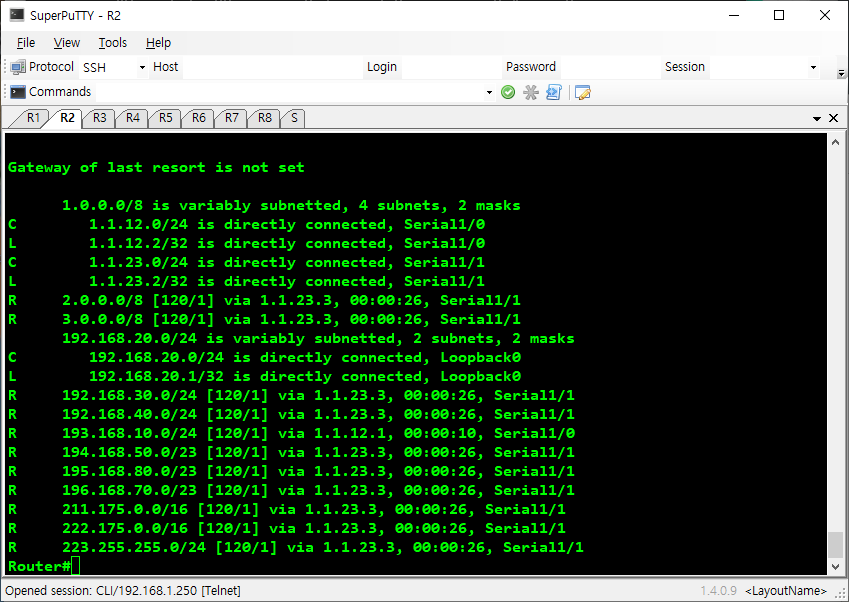Screen dimensions: 849x602
Task: Click the Commands input field
Action: (290, 93)
